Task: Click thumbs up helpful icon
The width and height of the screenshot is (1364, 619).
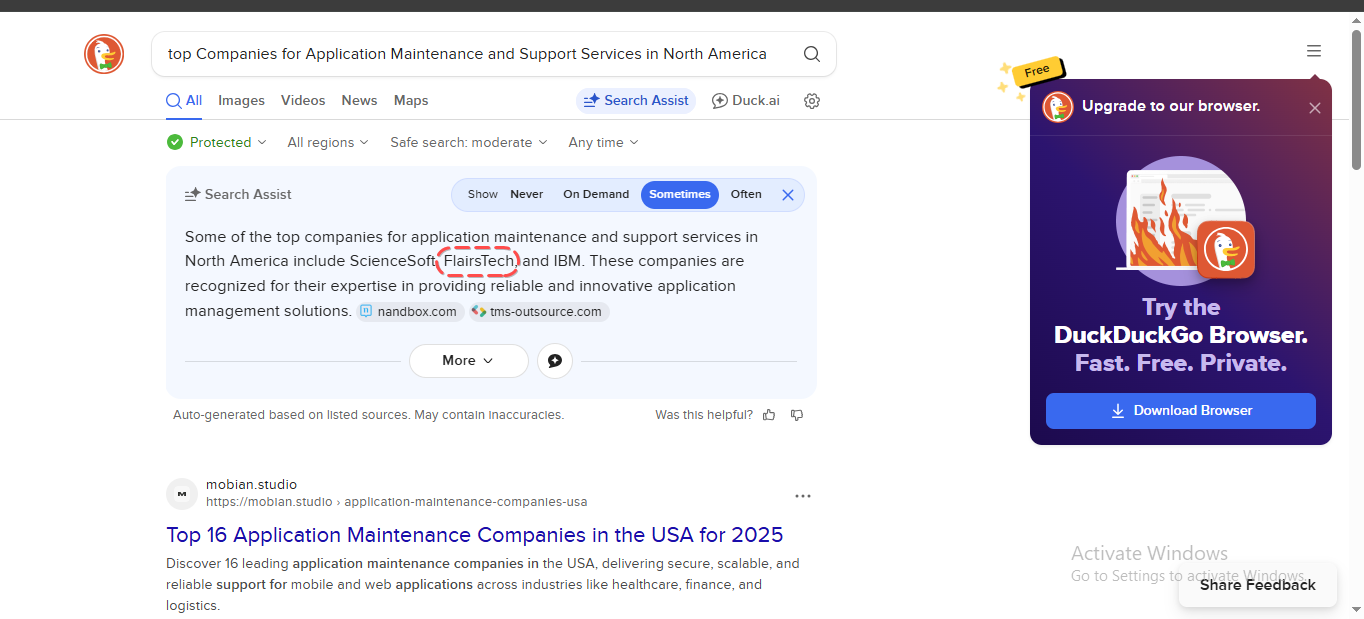Action: coord(769,415)
